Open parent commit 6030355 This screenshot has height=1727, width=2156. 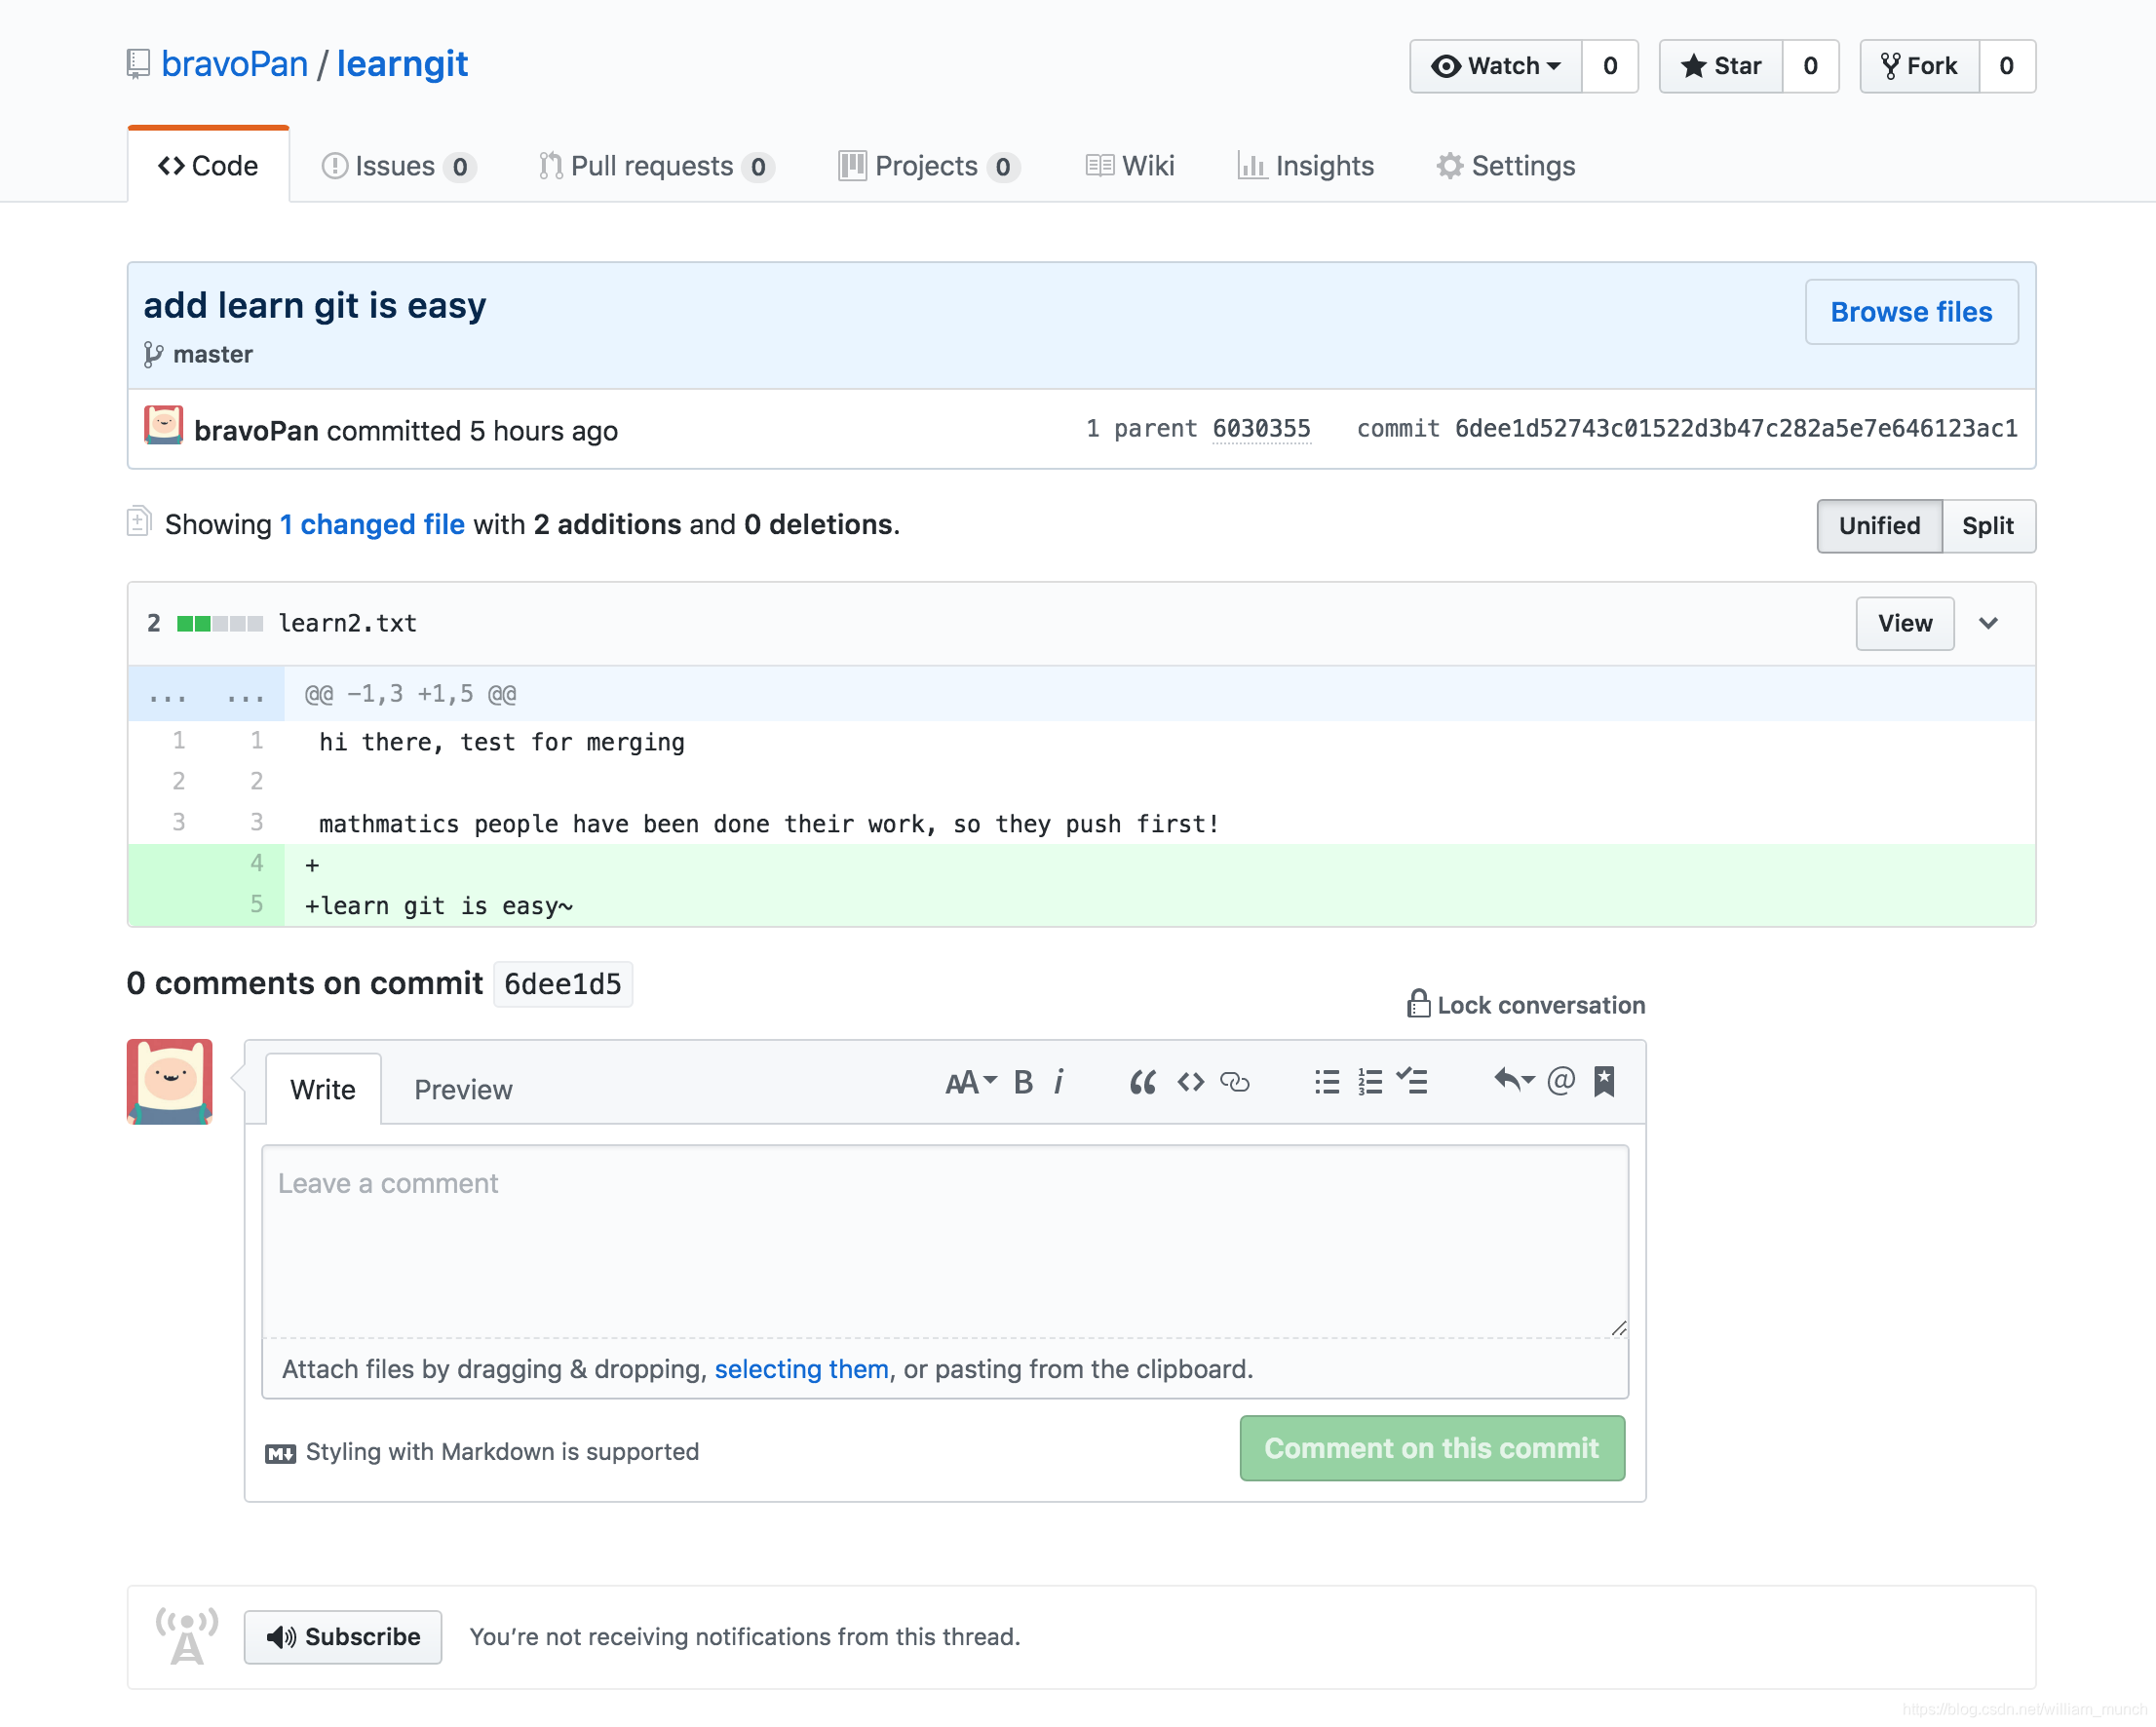1261,429
